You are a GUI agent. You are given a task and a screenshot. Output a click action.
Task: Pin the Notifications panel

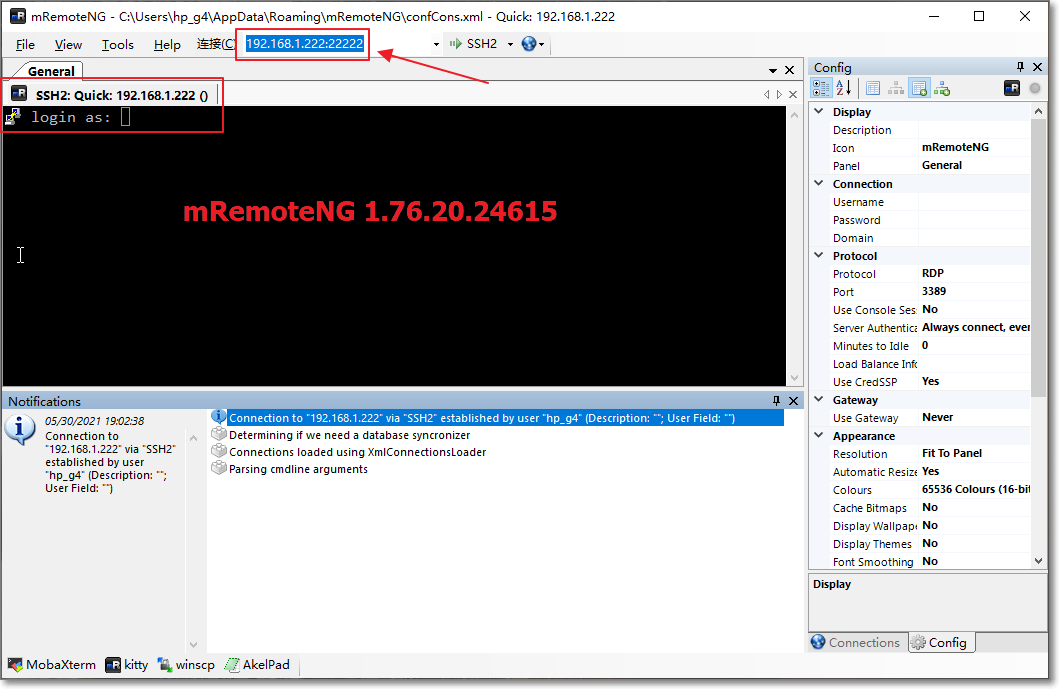point(776,401)
